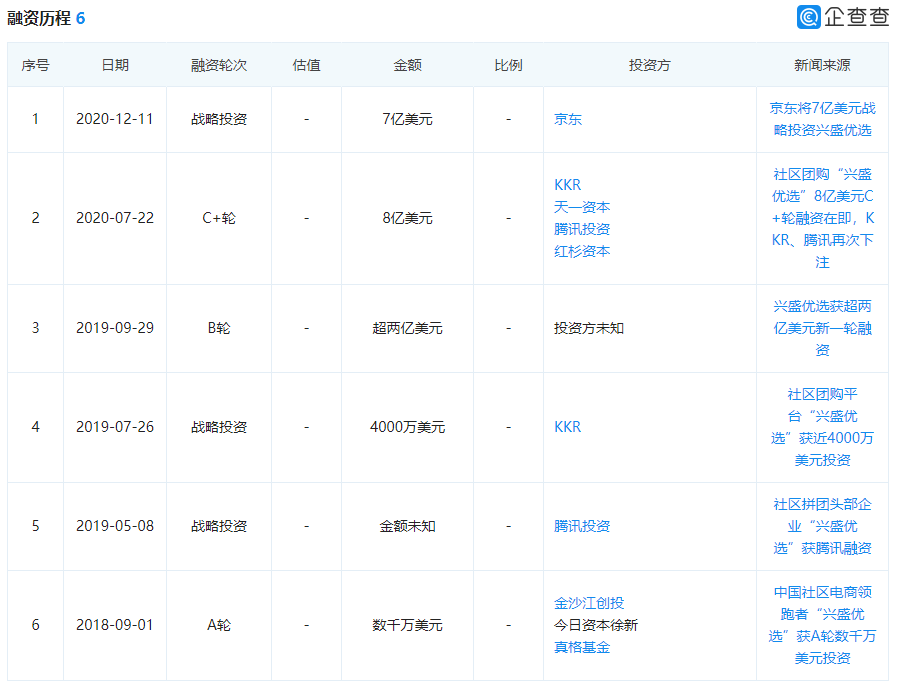Click the 日期 column header
The width and height of the screenshot is (898, 687).
point(115,65)
